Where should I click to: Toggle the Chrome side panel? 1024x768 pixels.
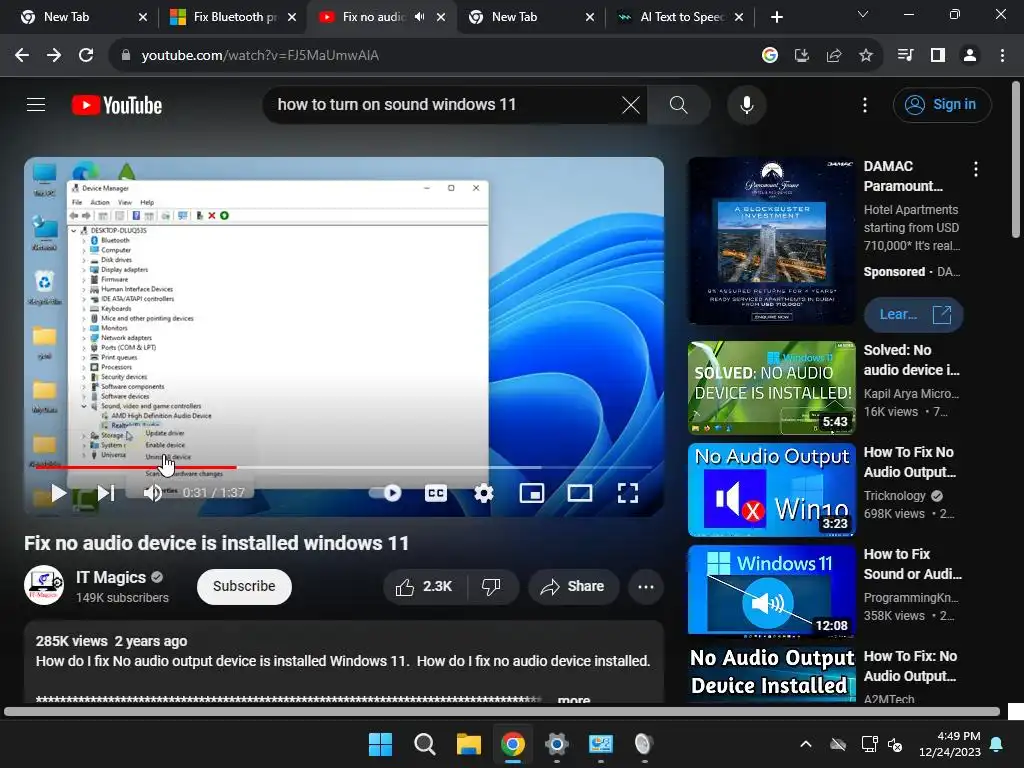pyautogui.click(x=938, y=56)
